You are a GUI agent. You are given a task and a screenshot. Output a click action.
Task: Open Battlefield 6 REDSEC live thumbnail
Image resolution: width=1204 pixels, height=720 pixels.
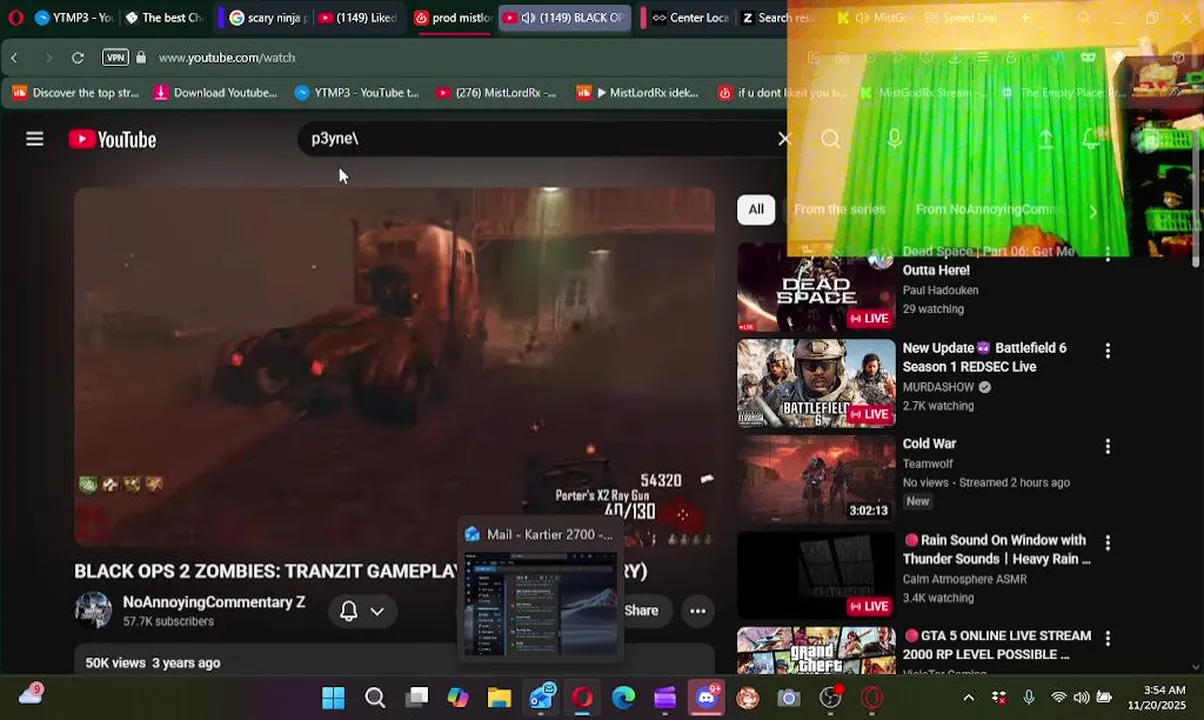coord(816,383)
